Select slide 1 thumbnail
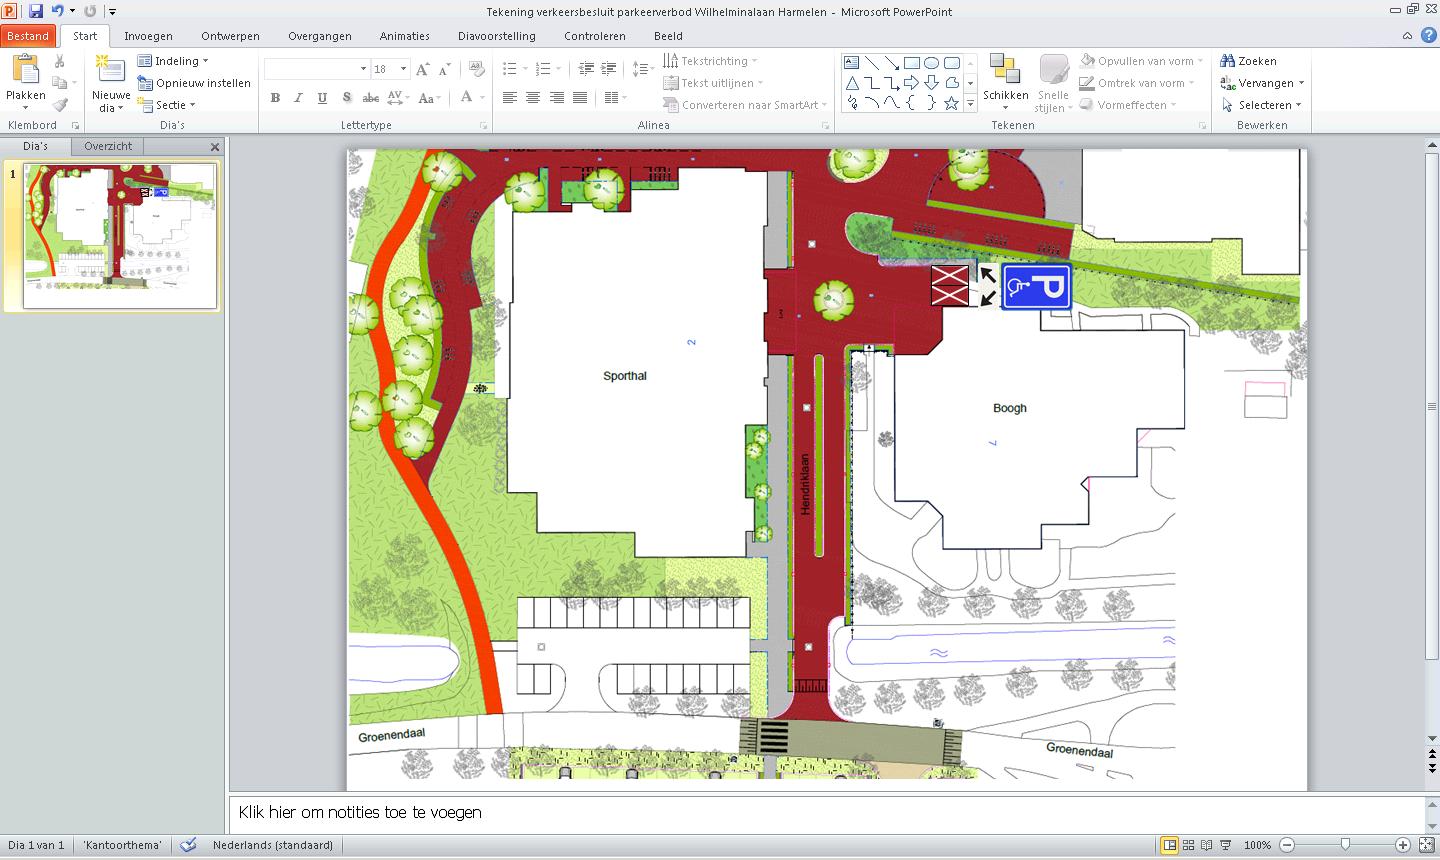1440x860 pixels. 120,236
